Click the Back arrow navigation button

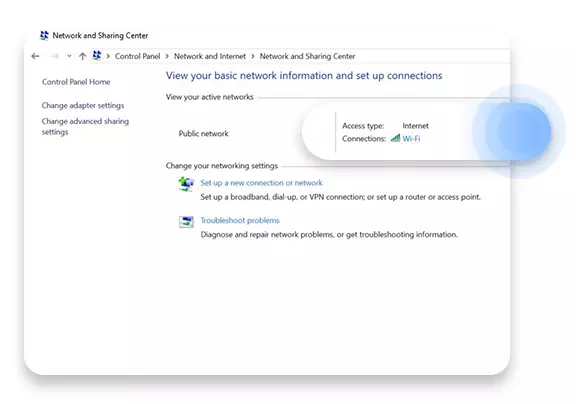click(x=35, y=56)
